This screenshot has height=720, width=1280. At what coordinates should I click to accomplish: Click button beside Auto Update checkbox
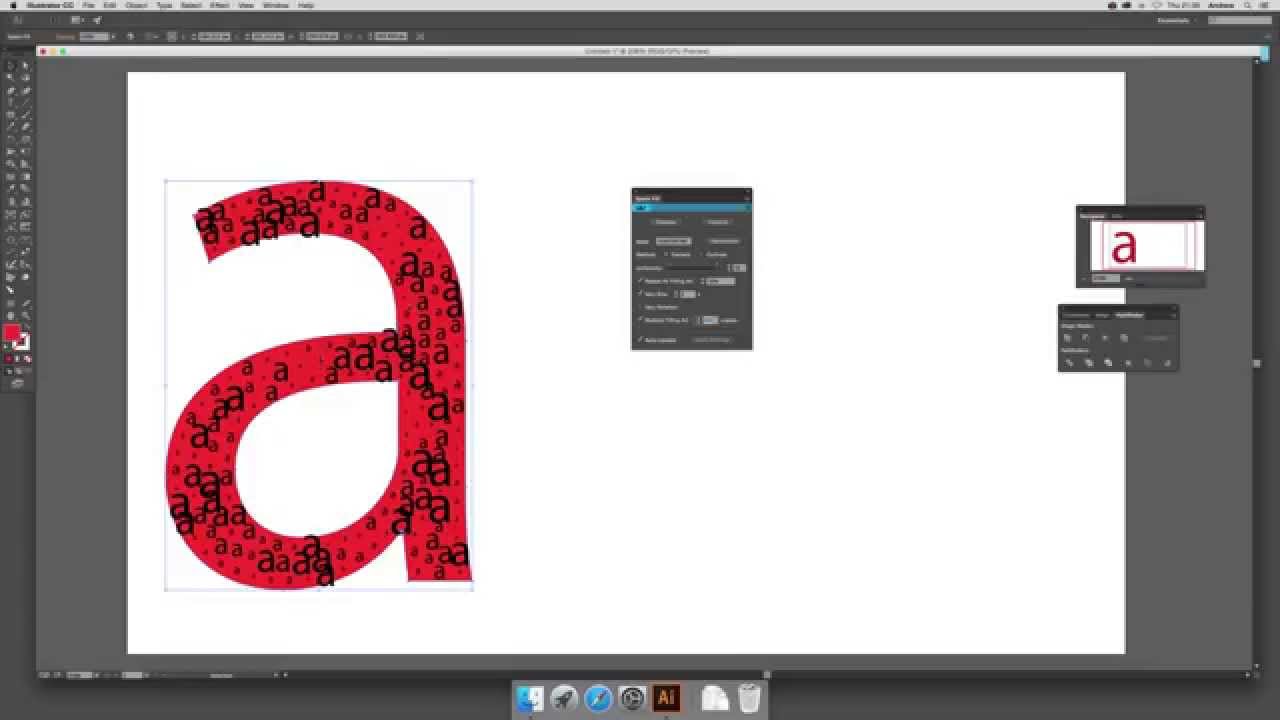click(712, 340)
